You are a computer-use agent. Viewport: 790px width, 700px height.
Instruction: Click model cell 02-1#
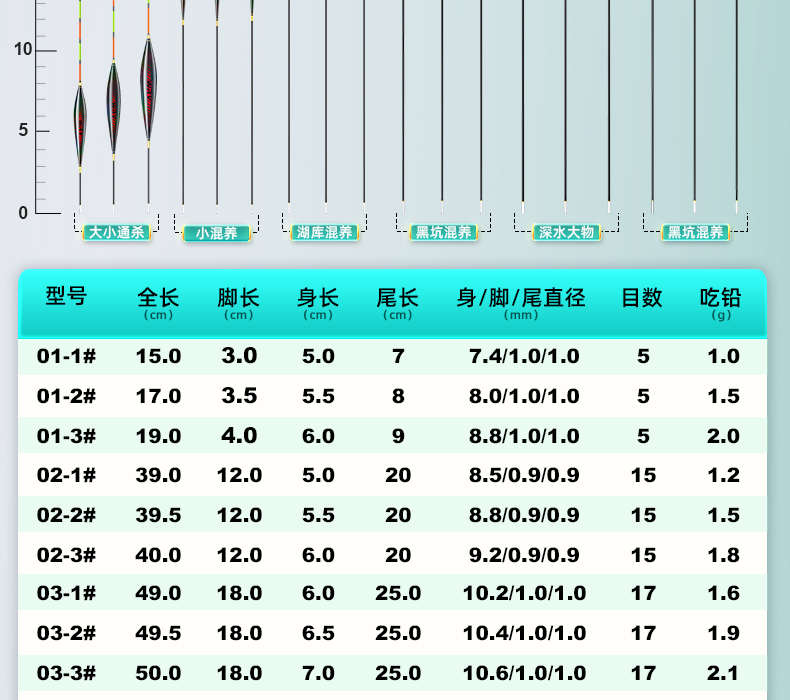click(x=66, y=475)
